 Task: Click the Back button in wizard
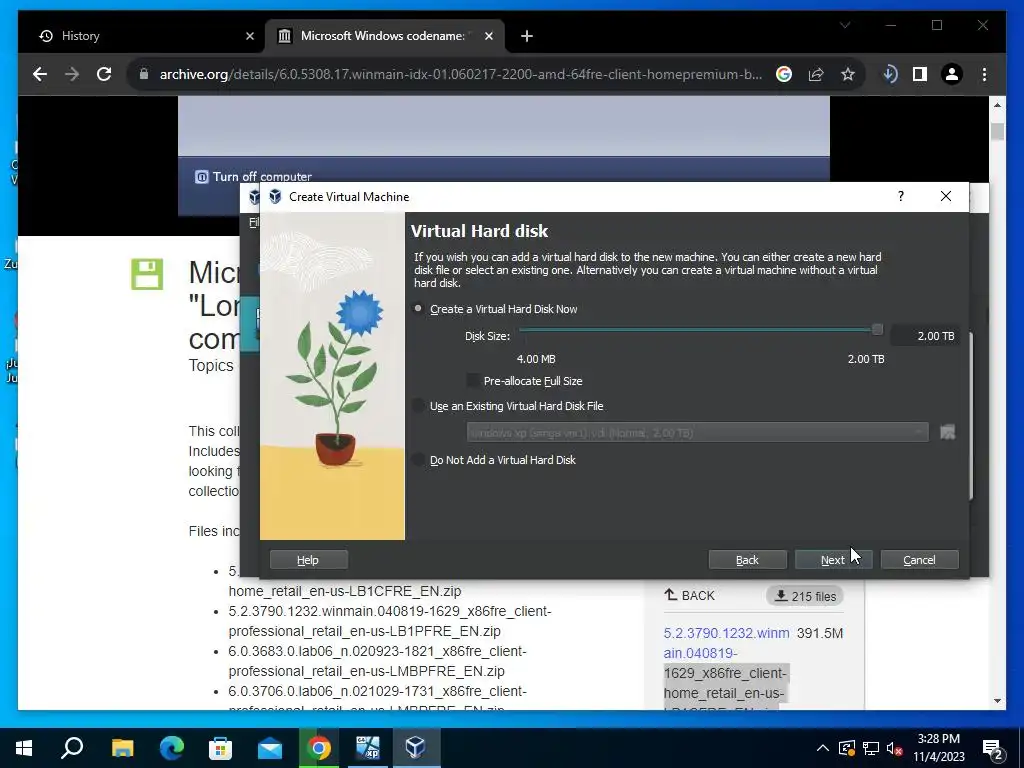[747, 560]
